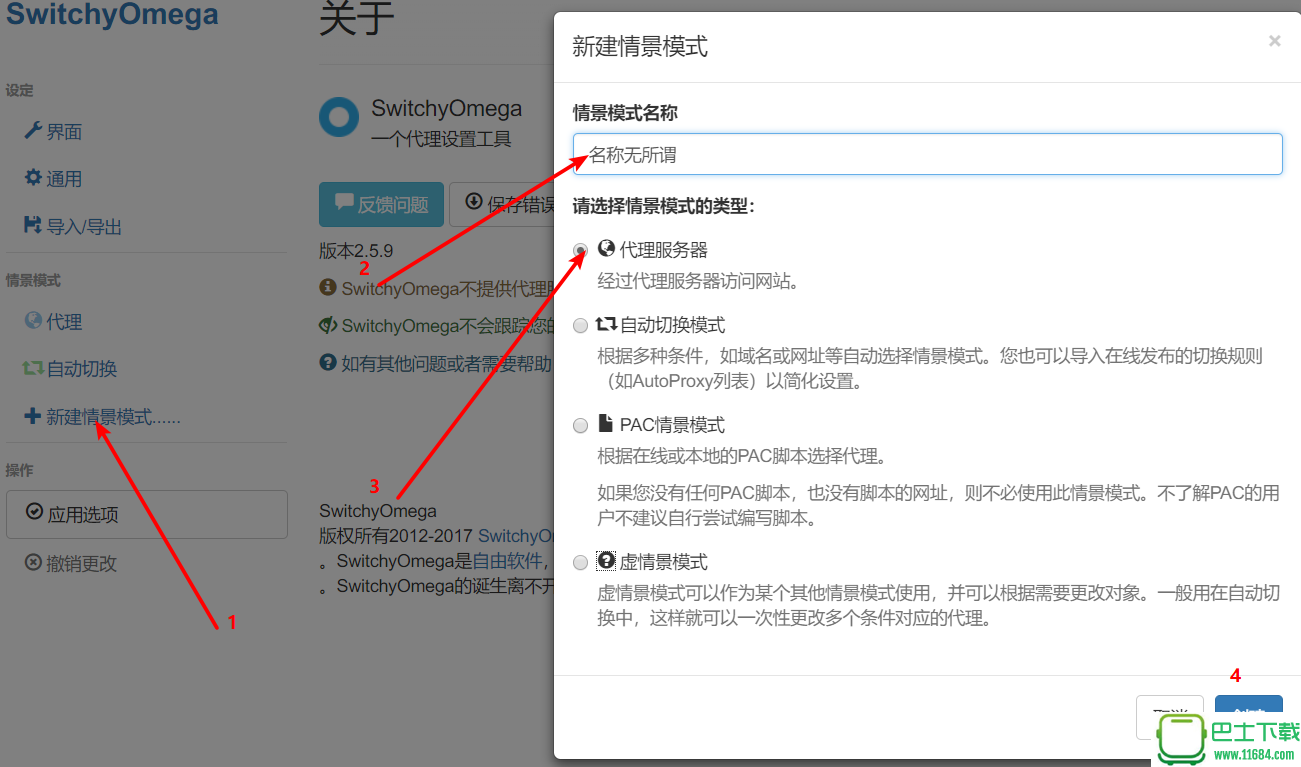Screen dimensions: 1301x767
Task: Click the globe icon beside 代理 profile
Action: click(x=33, y=321)
